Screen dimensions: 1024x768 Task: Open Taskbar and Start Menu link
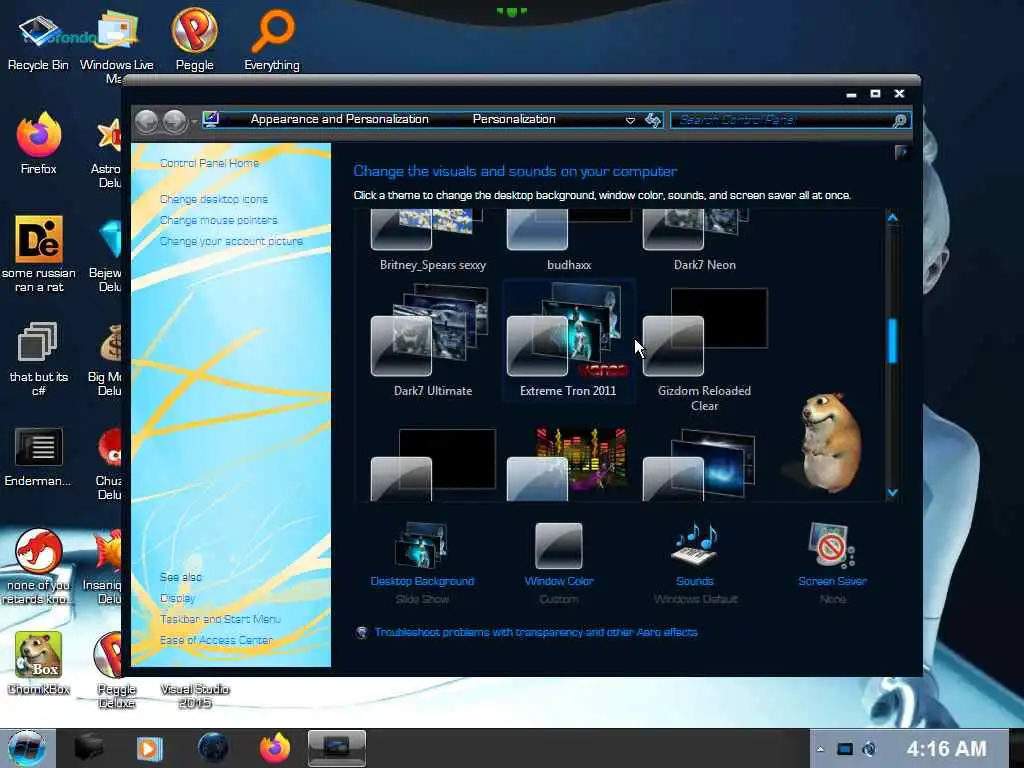(220, 619)
